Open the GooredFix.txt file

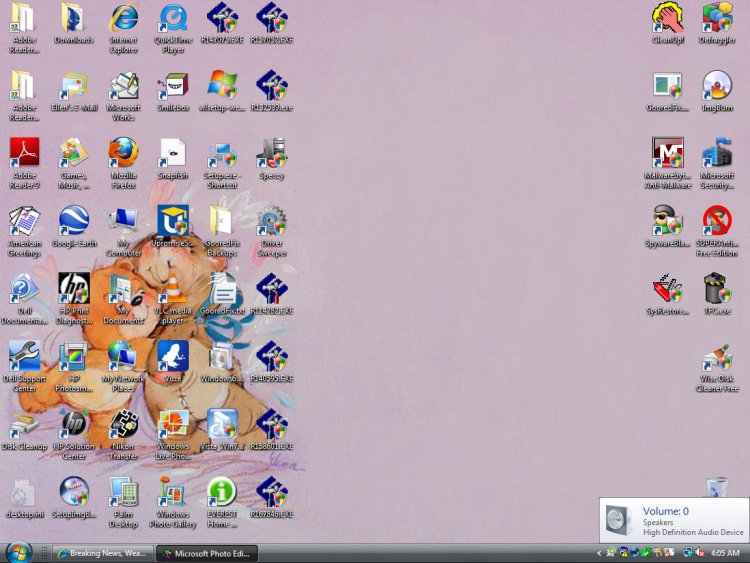pos(222,295)
